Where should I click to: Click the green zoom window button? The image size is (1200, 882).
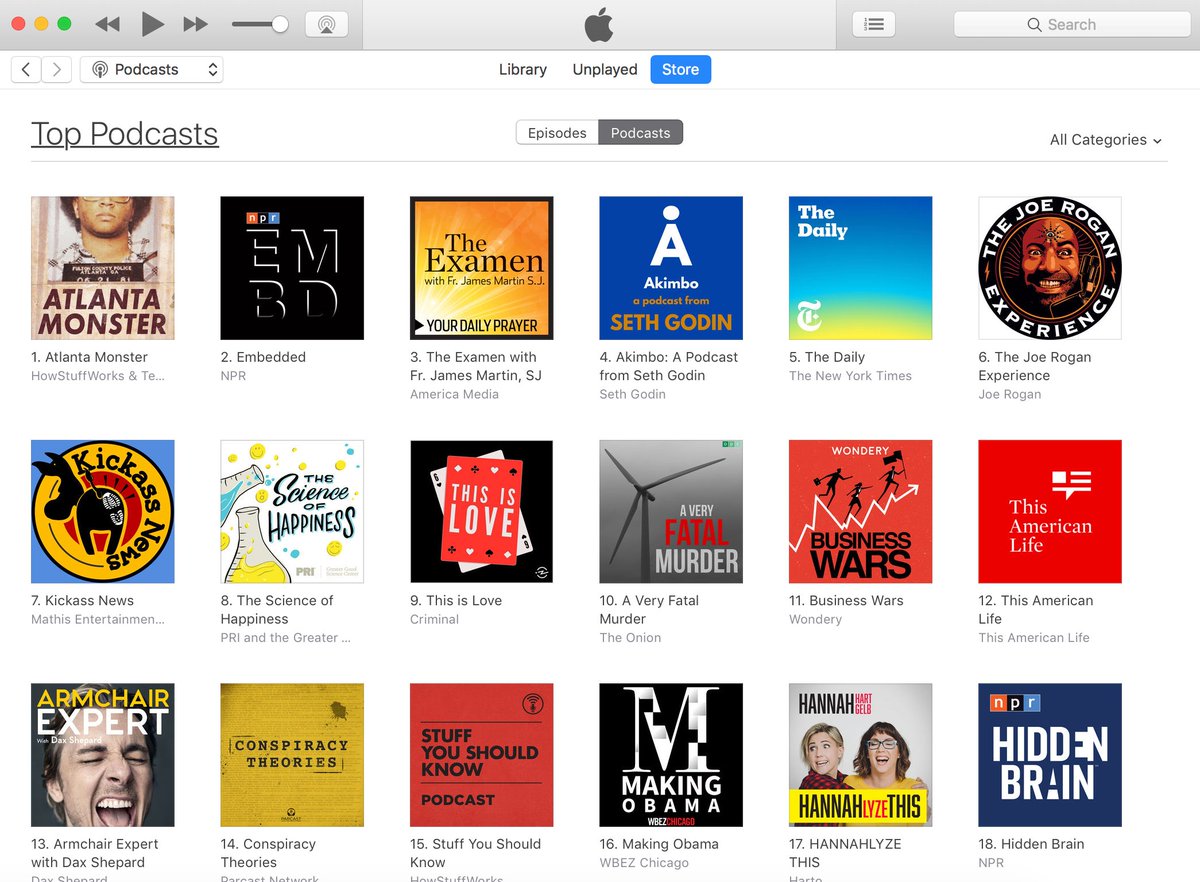[64, 24]
